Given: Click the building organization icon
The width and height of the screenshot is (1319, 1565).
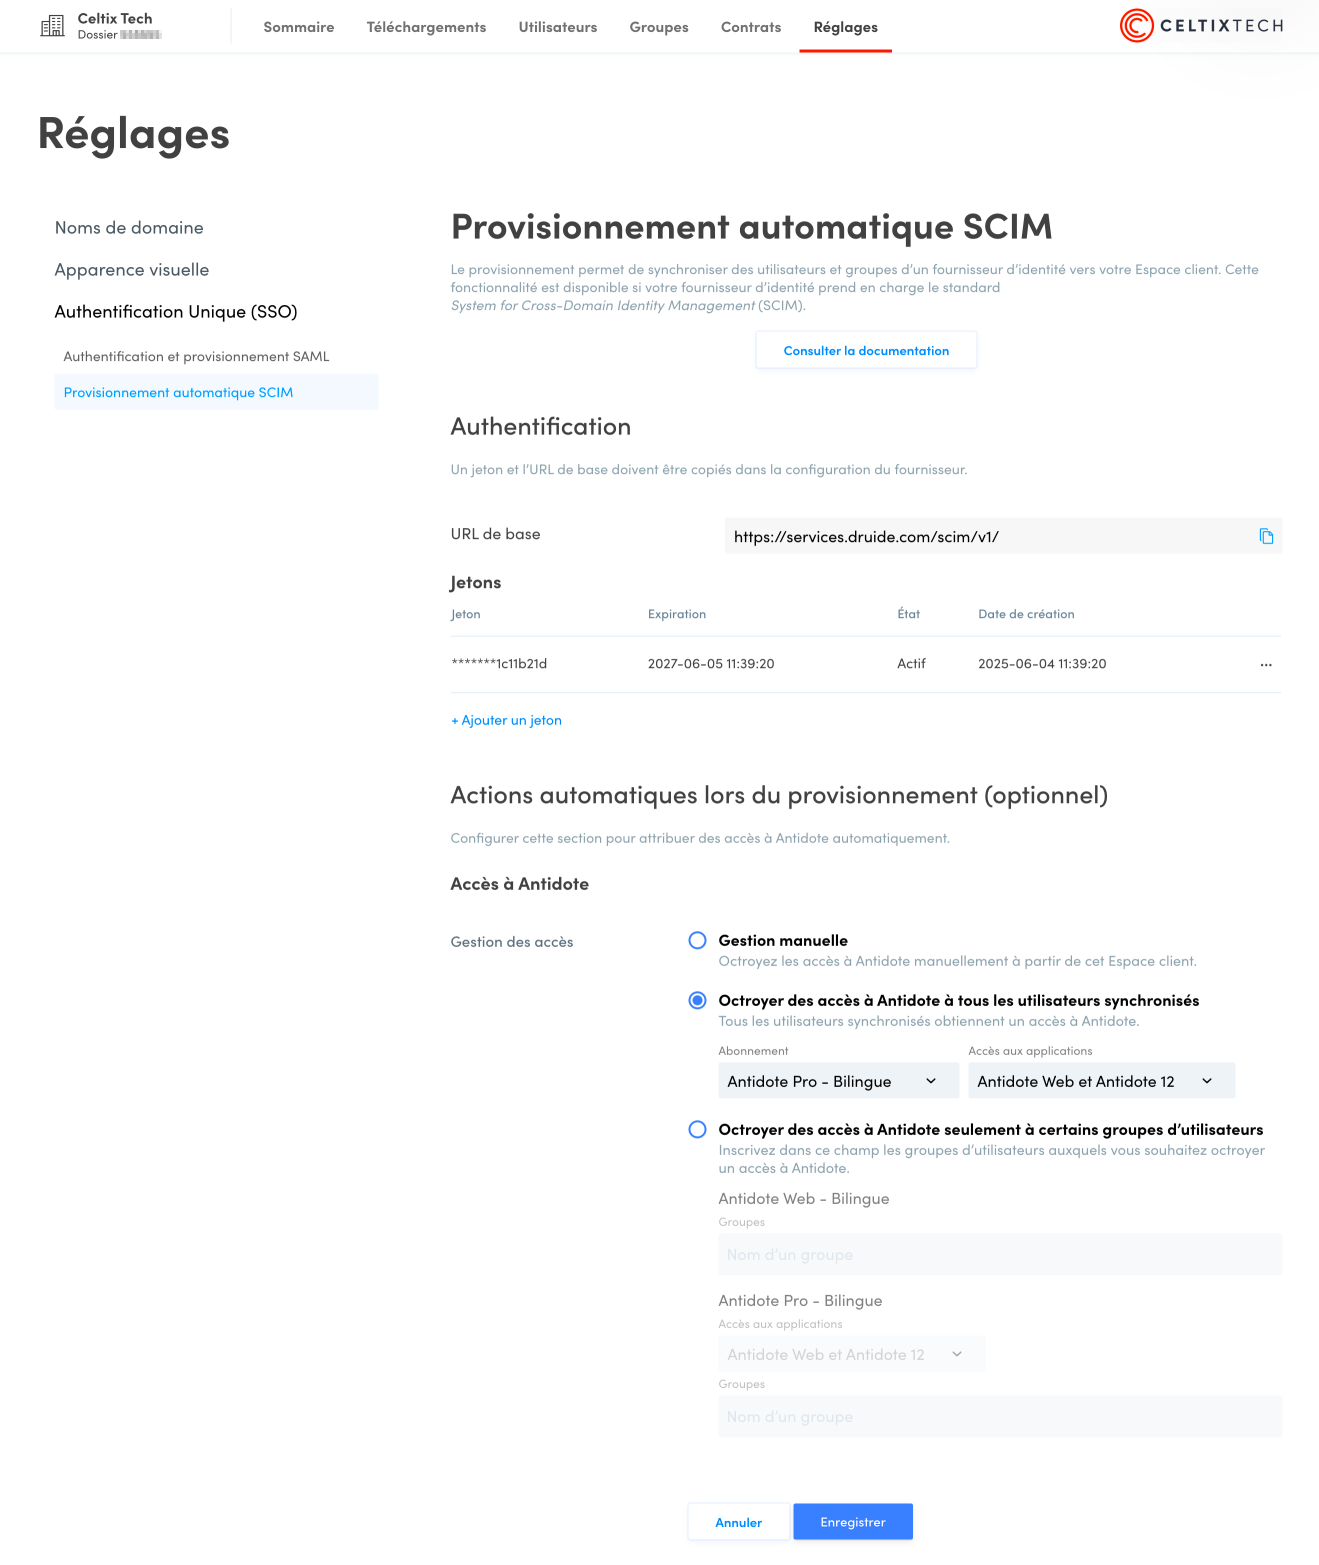Looking at the screenshot, I should tap(52, 26).
